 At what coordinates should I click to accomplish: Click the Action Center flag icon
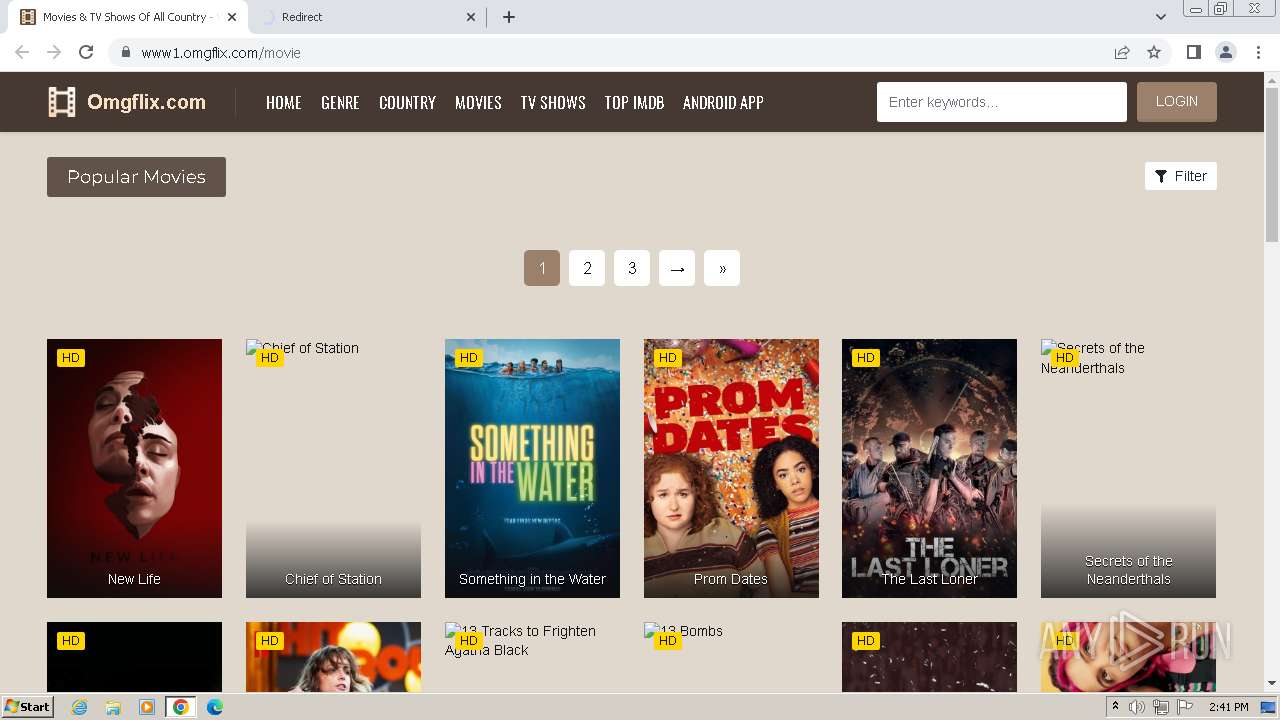coord(1186,707)
